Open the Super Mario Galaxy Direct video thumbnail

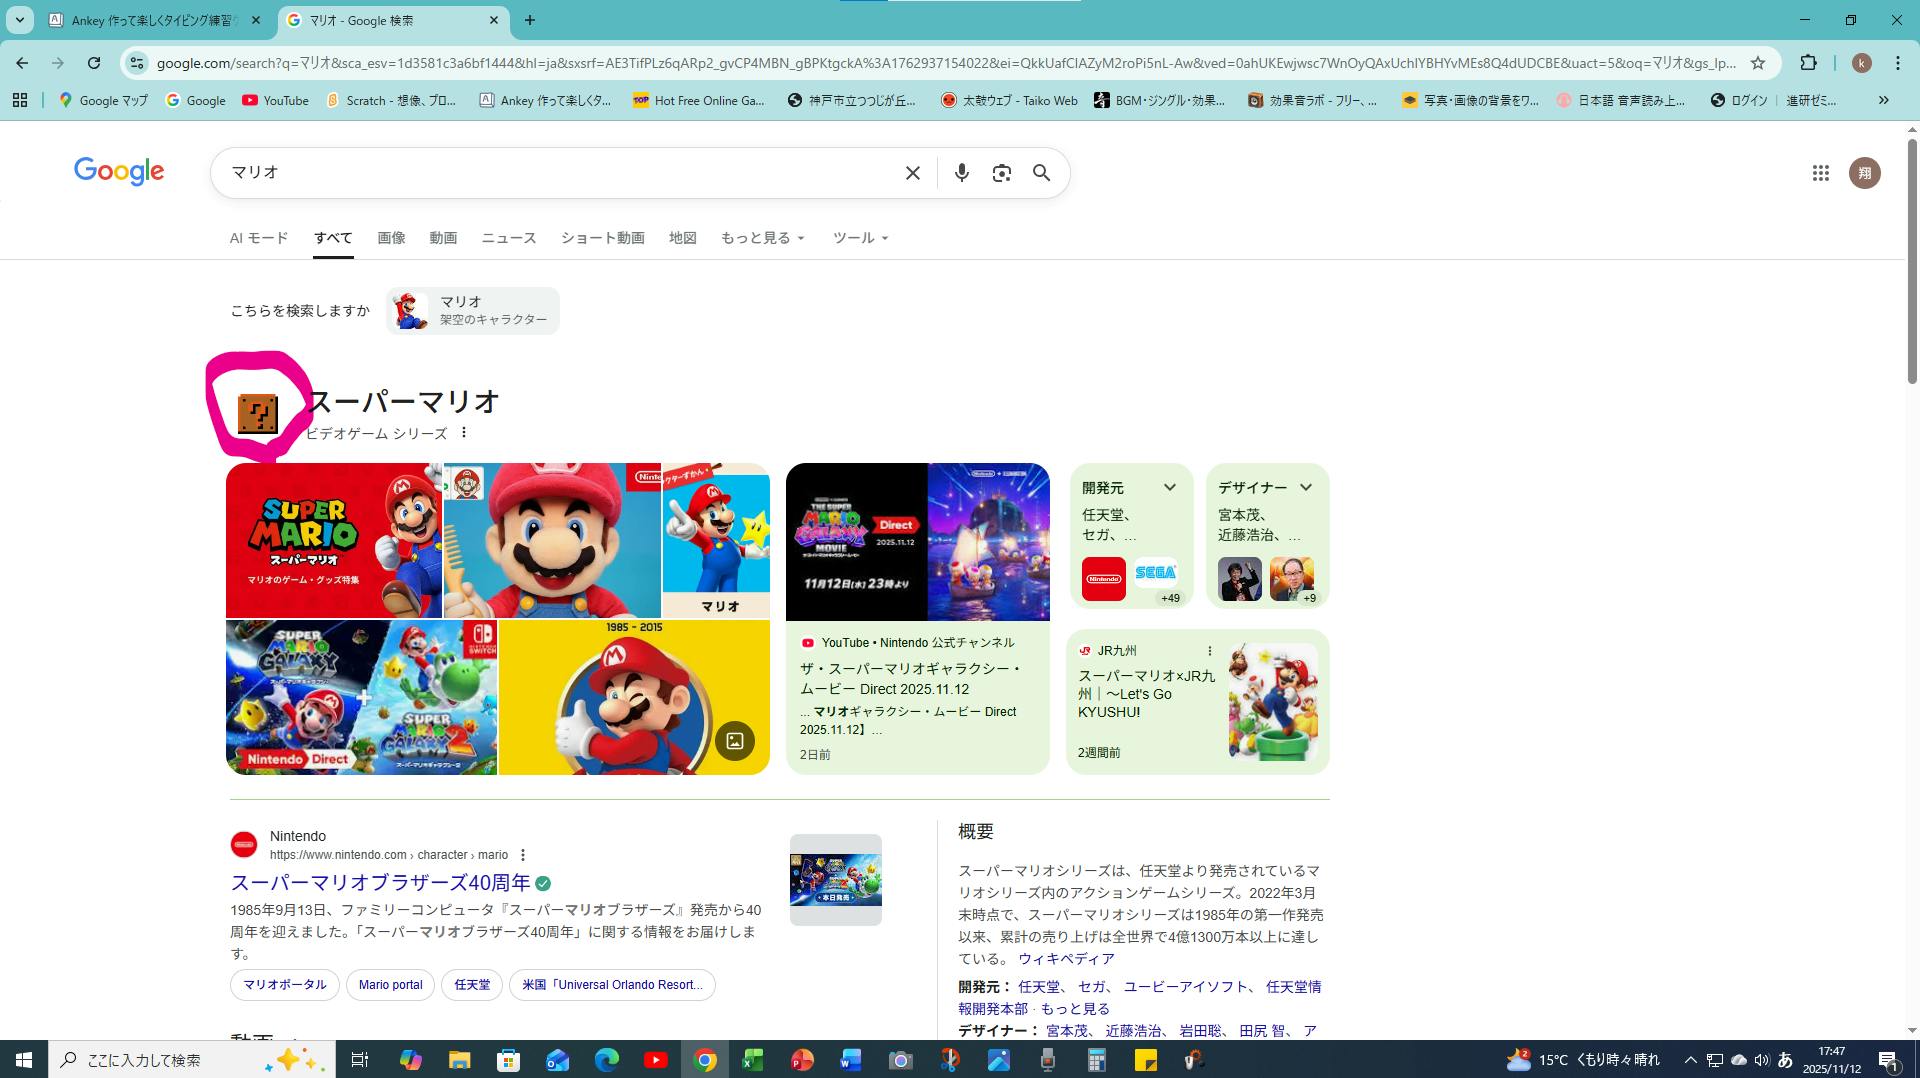tap(917, 542)
